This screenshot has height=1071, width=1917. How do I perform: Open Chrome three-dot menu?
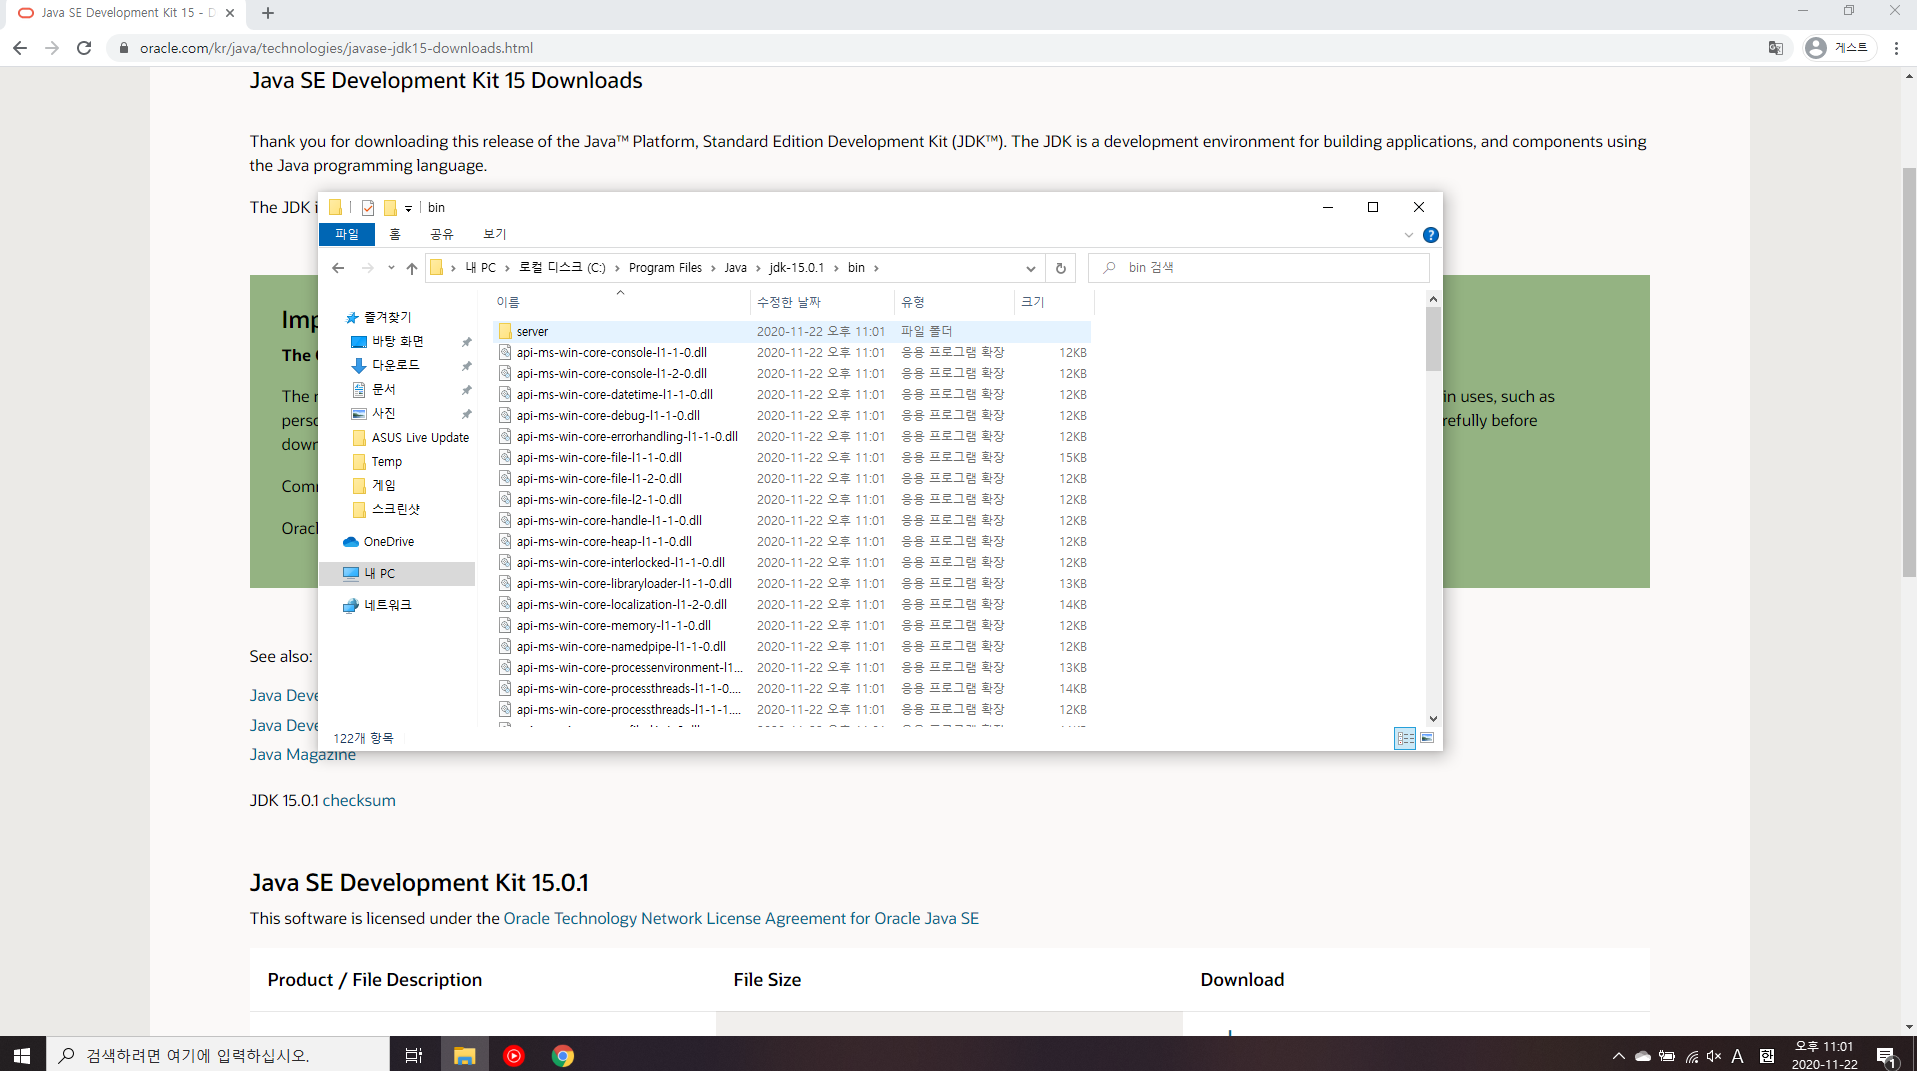1896,48
